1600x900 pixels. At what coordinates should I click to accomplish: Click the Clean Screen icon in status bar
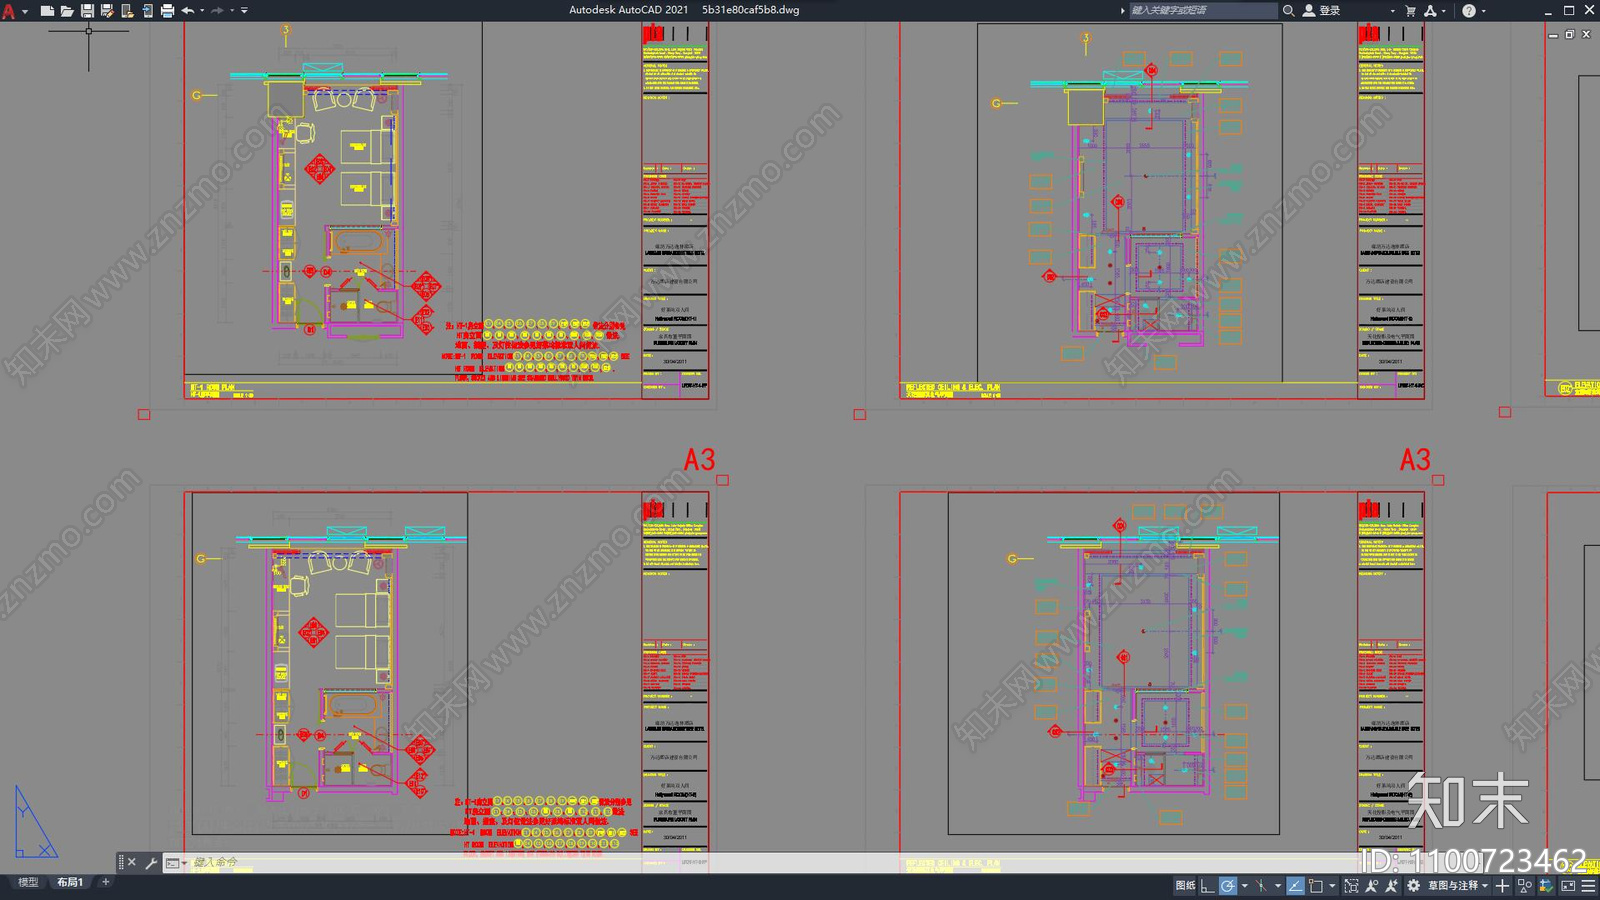coord(1567,886)
